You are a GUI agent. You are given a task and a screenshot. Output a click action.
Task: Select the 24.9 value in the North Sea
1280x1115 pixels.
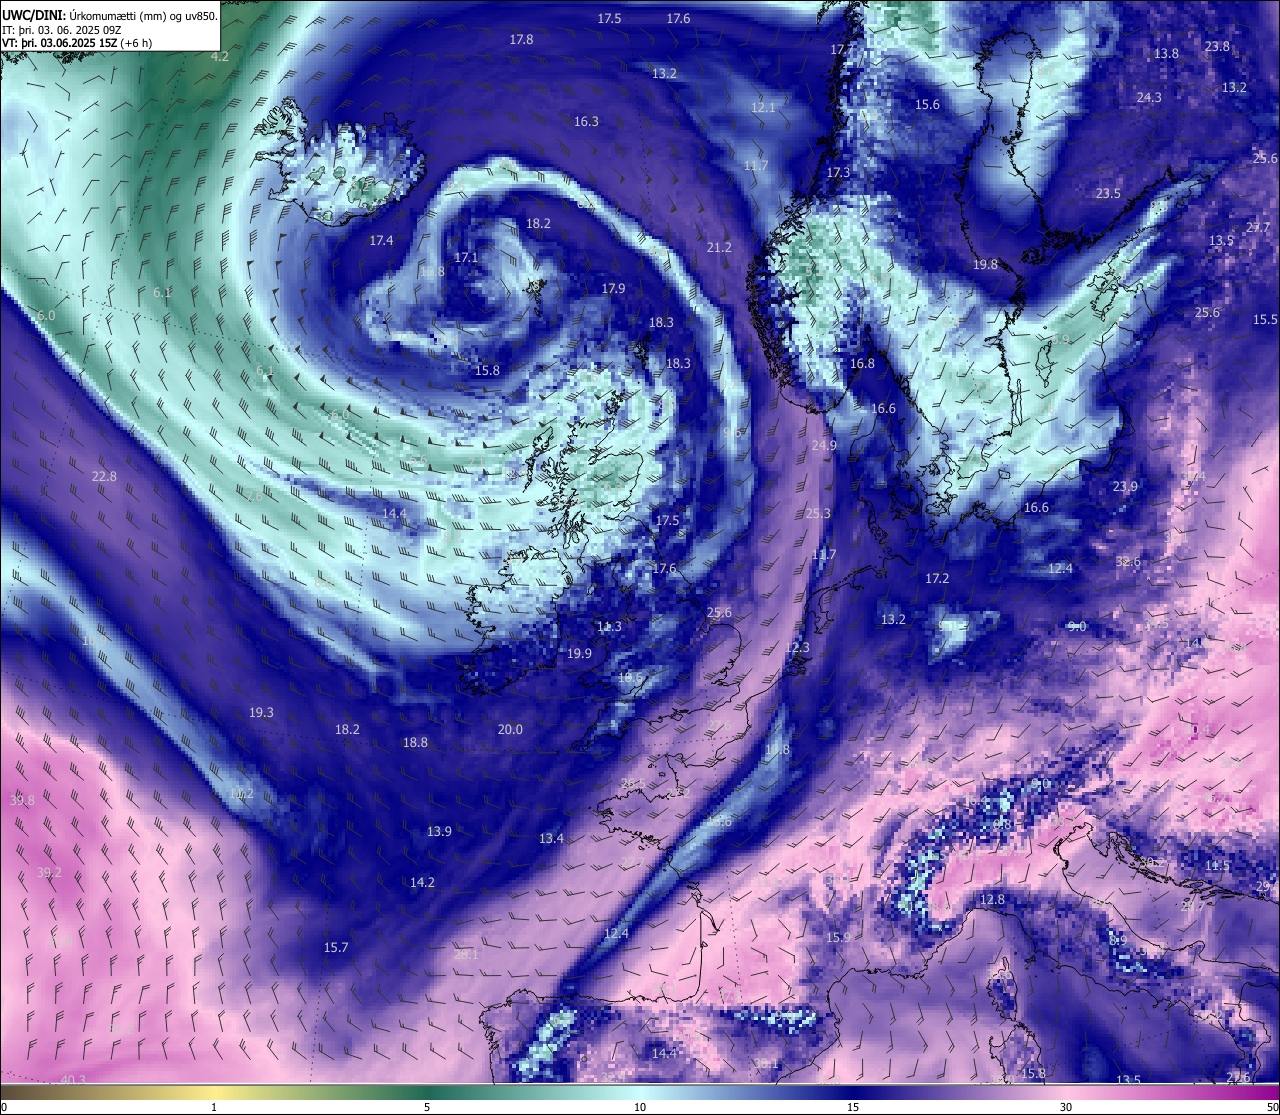tap(824, 446)
